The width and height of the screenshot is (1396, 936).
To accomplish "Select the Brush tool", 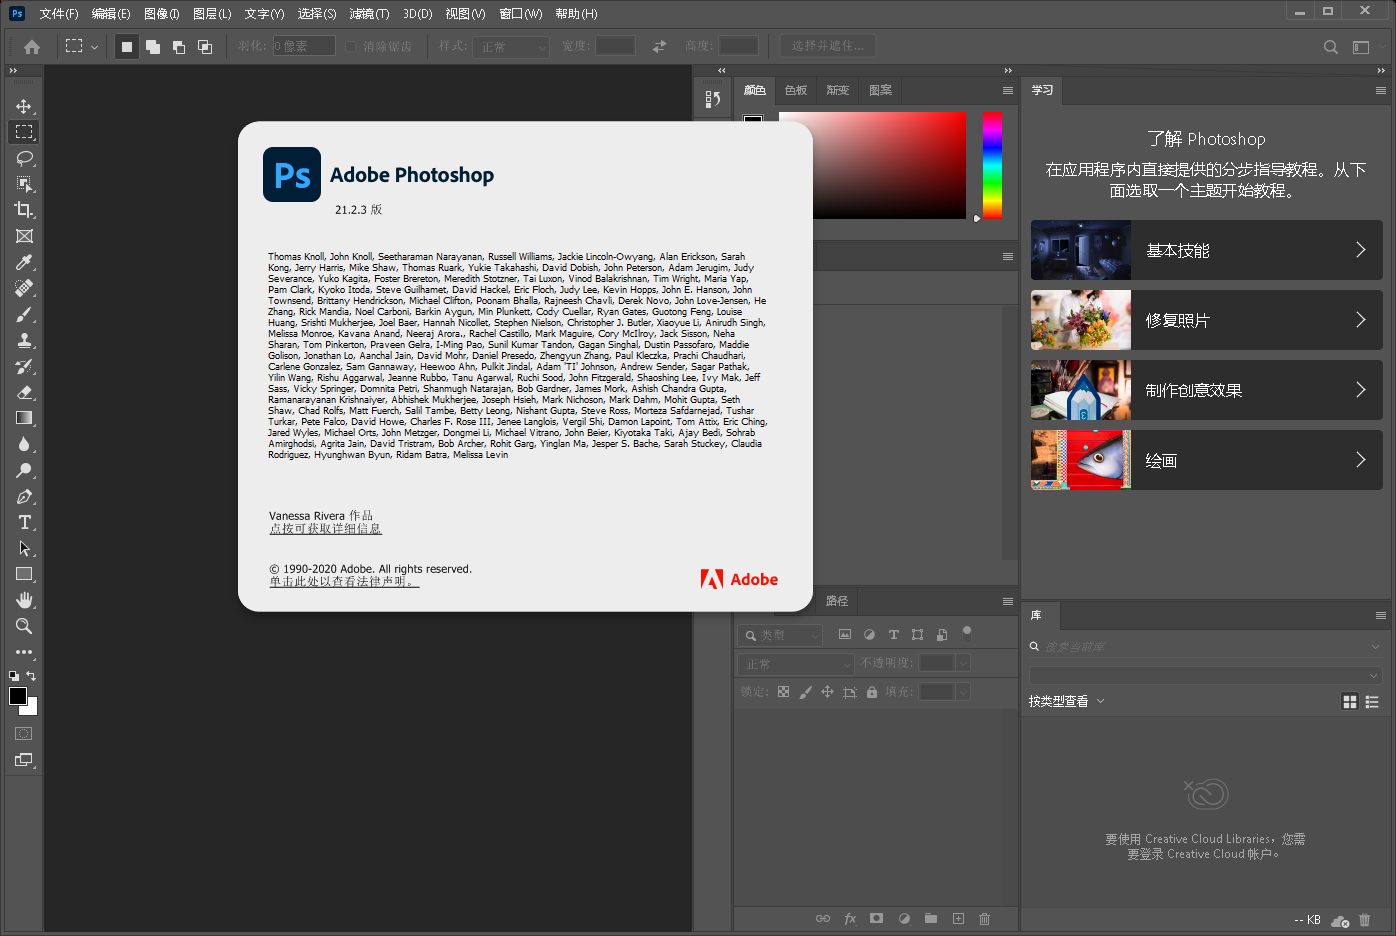I will pos(24,314).
